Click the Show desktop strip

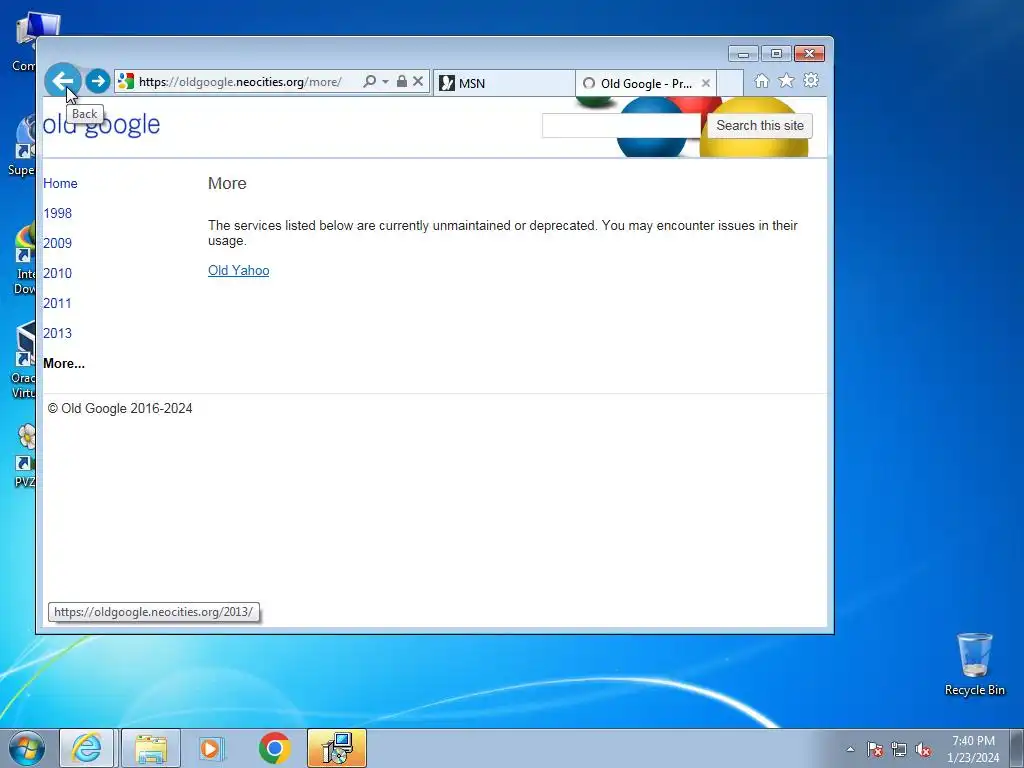[x=1017, y=748]
